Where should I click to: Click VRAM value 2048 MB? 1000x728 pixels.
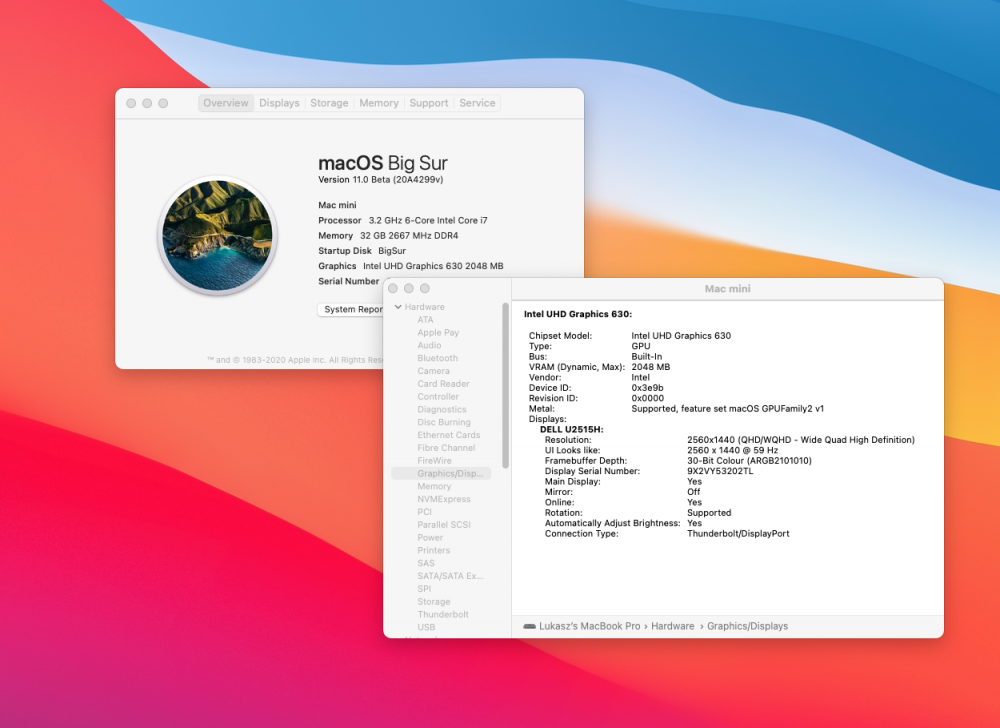pos(651,367)
